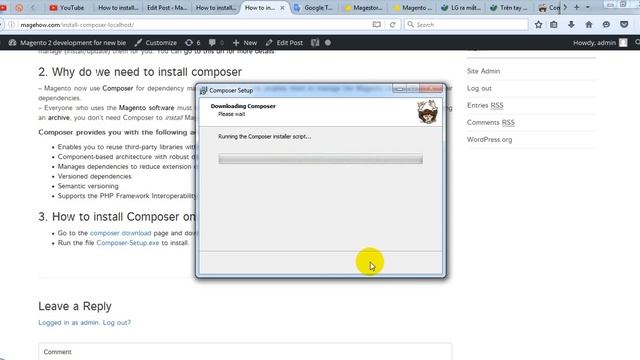640x360 pixels.
Task: Close the active How to in... tab
Action: pyautogui.click(x=282, y=7)
